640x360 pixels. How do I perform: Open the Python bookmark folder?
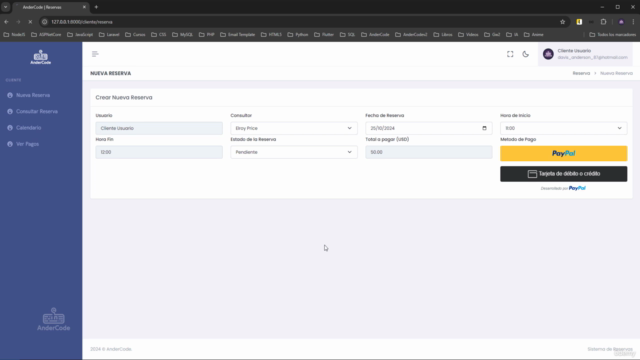point(298,35)
